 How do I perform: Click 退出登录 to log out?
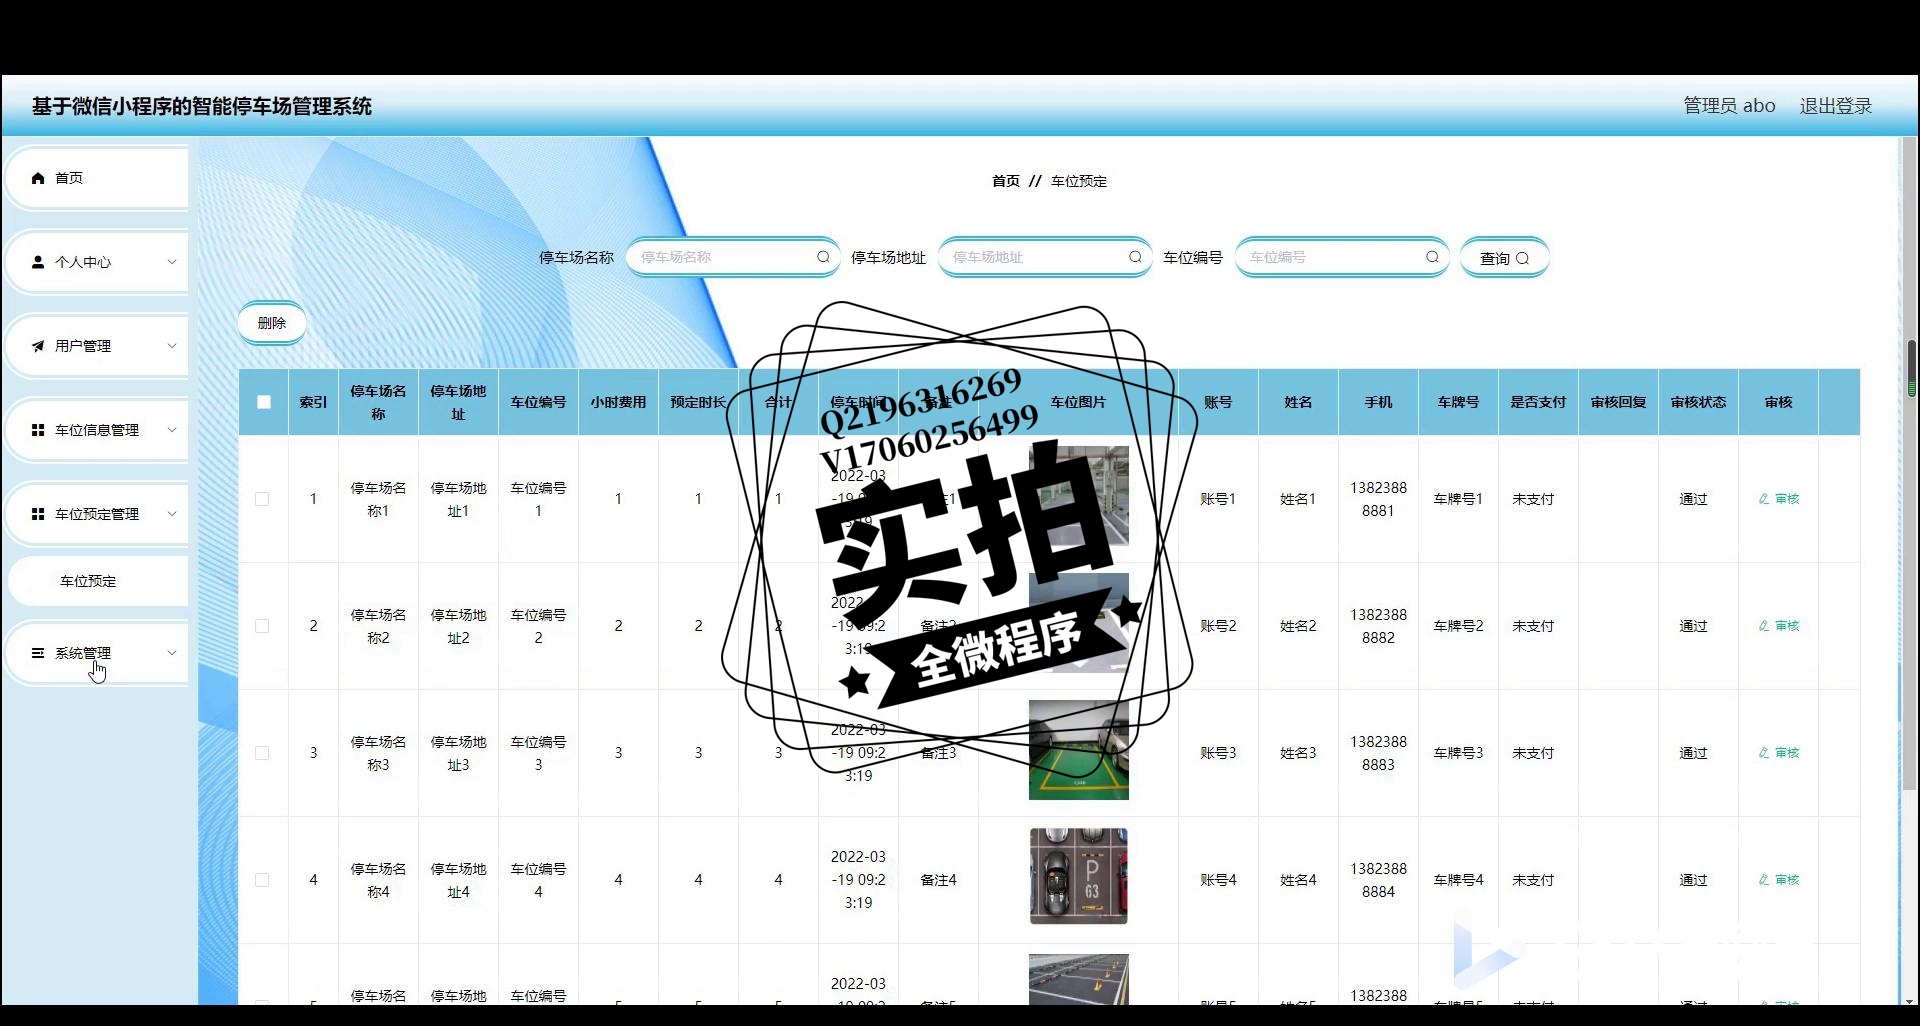pos(1835,106)
